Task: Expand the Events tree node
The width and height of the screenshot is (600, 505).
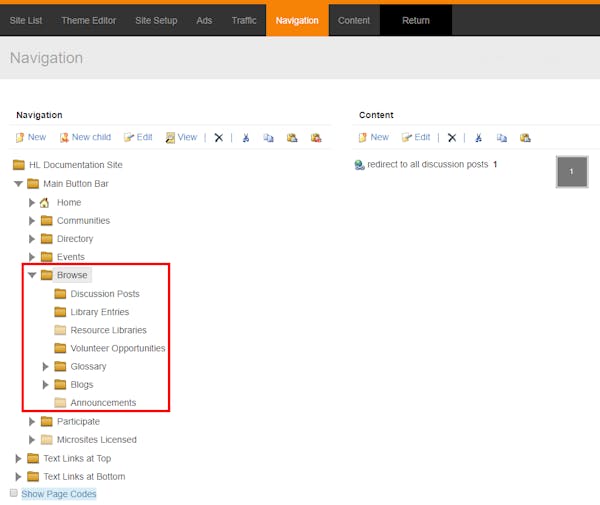Action: coord(32,257)
